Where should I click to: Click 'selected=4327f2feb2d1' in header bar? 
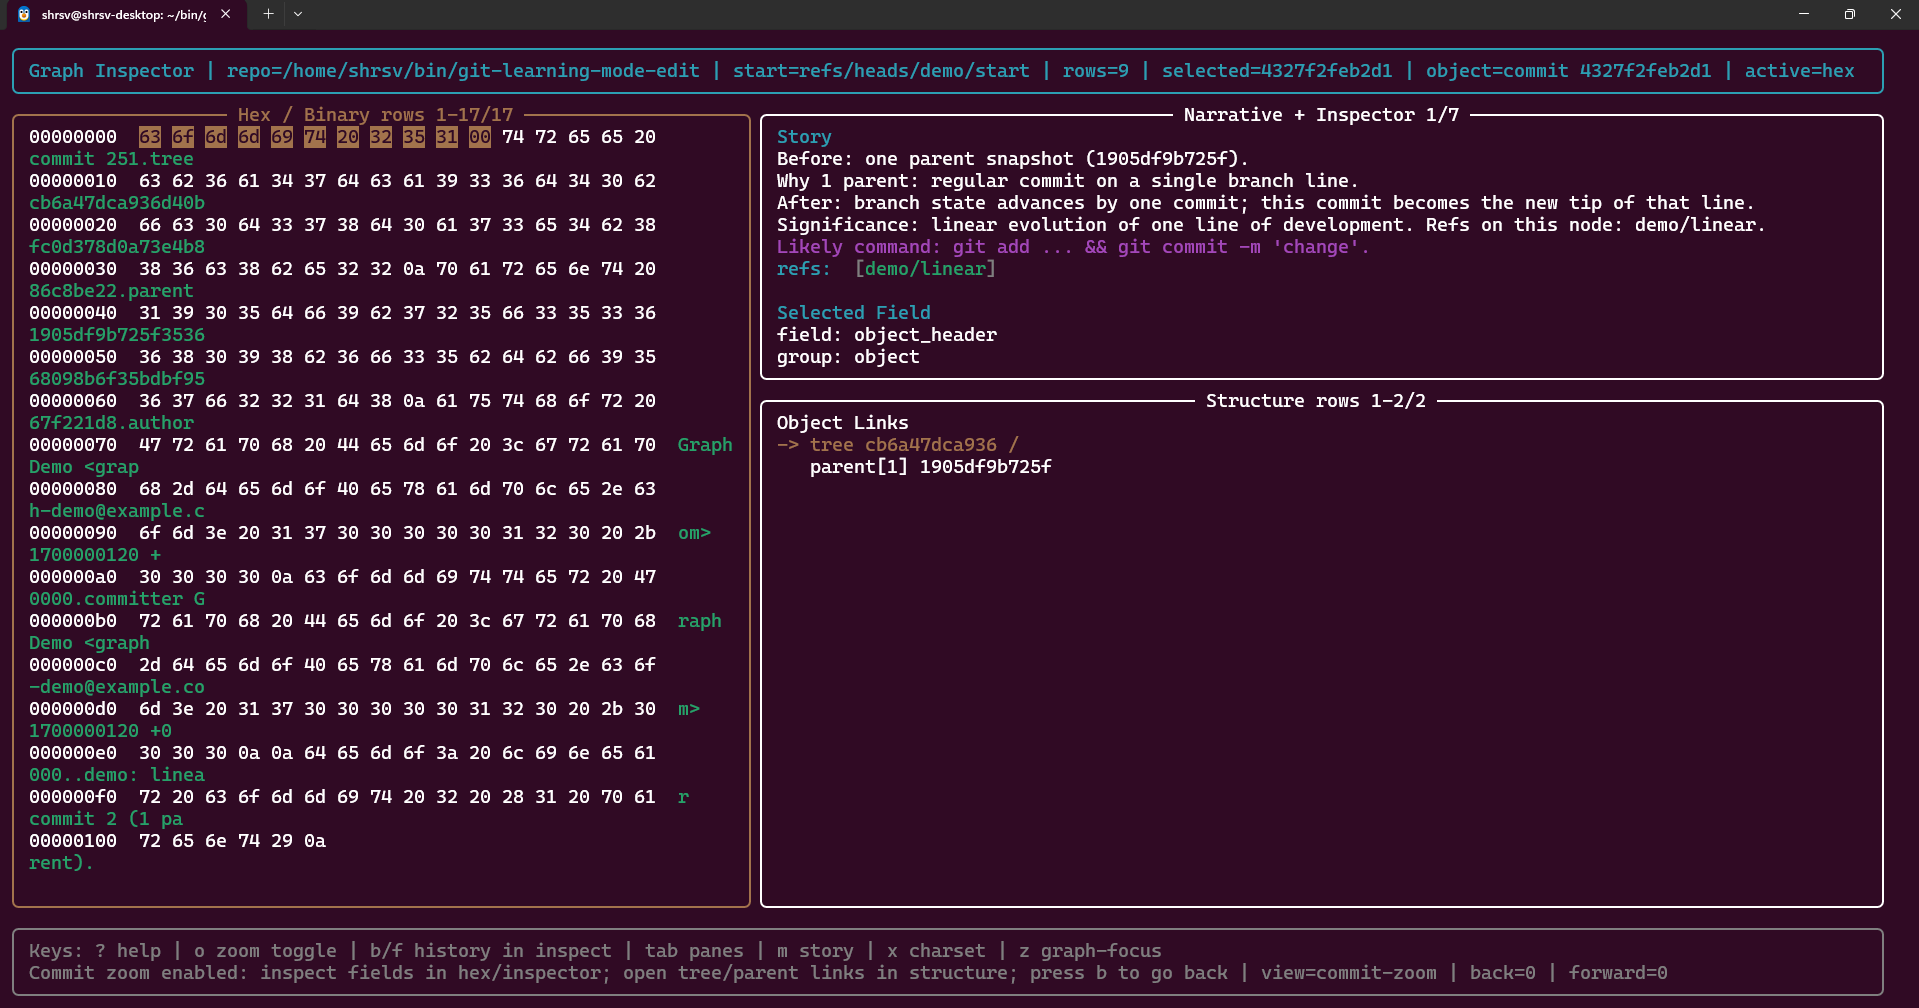coord(1277,71)
